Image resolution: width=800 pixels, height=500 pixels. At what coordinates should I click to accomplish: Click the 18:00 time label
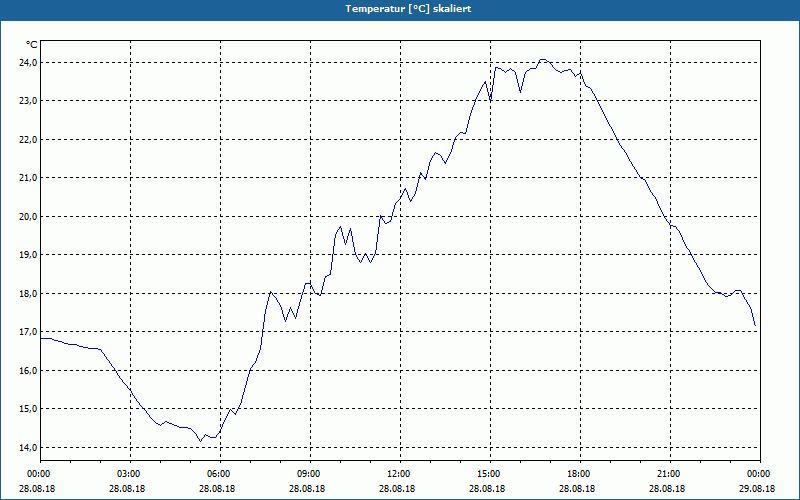click(579, 474)
